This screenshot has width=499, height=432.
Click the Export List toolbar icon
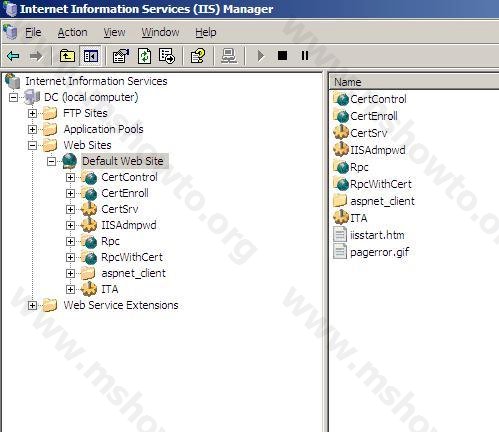pos(167,56)
